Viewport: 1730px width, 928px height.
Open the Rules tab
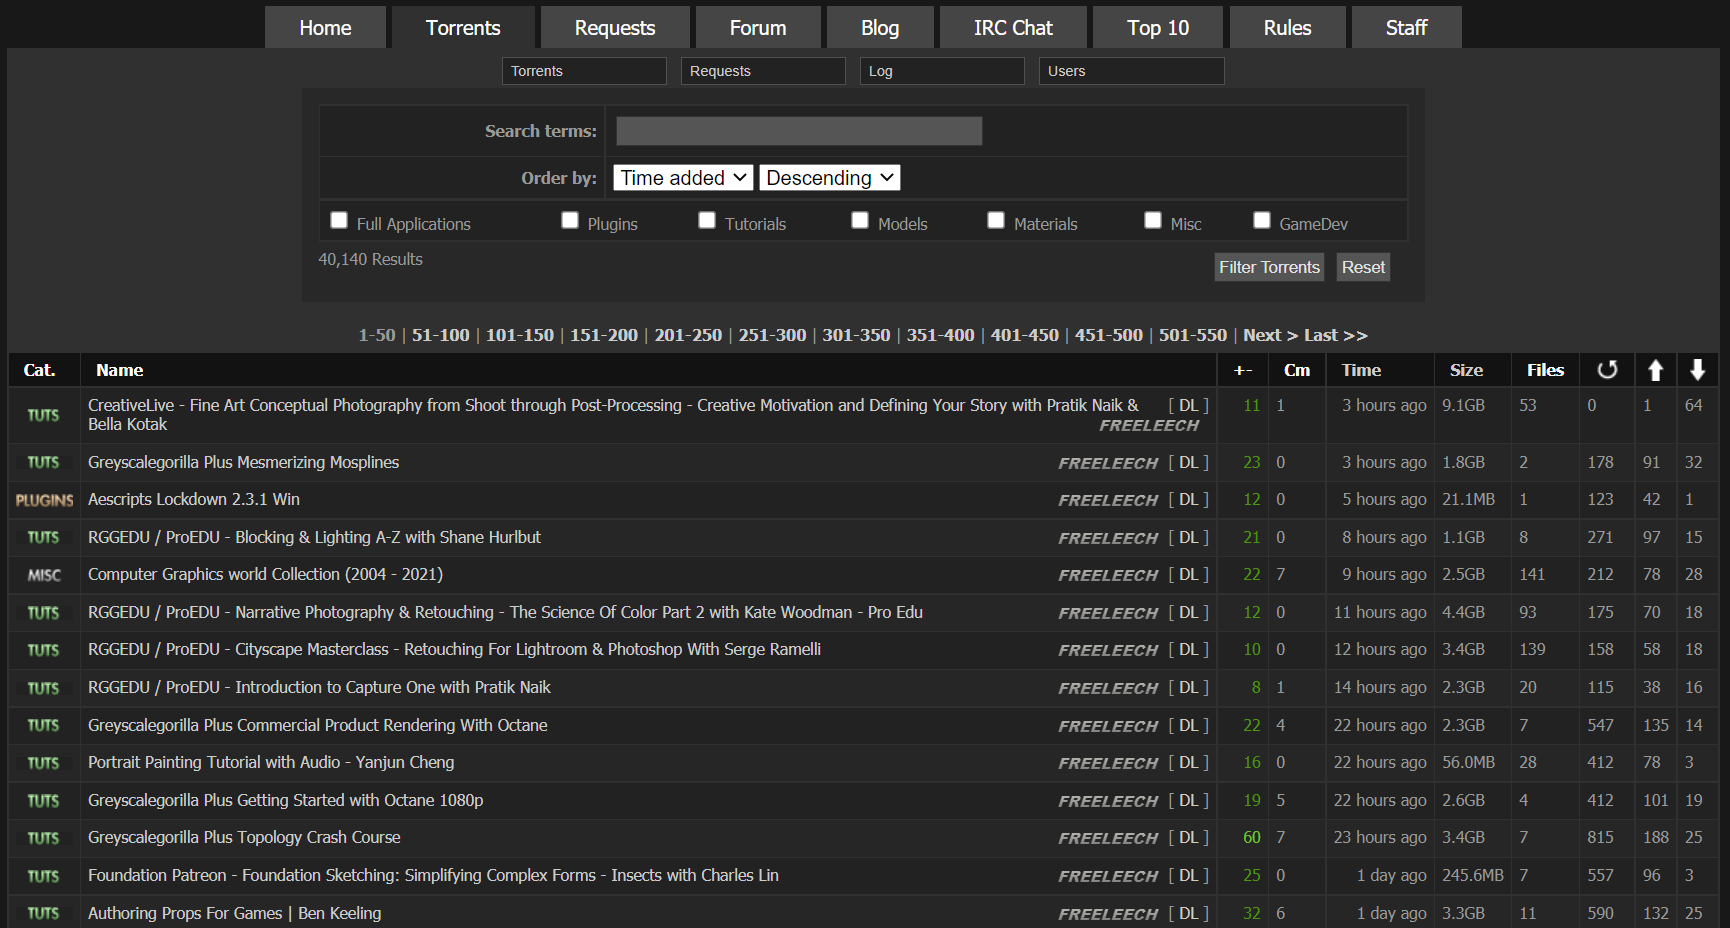(x=1287, y=28)
